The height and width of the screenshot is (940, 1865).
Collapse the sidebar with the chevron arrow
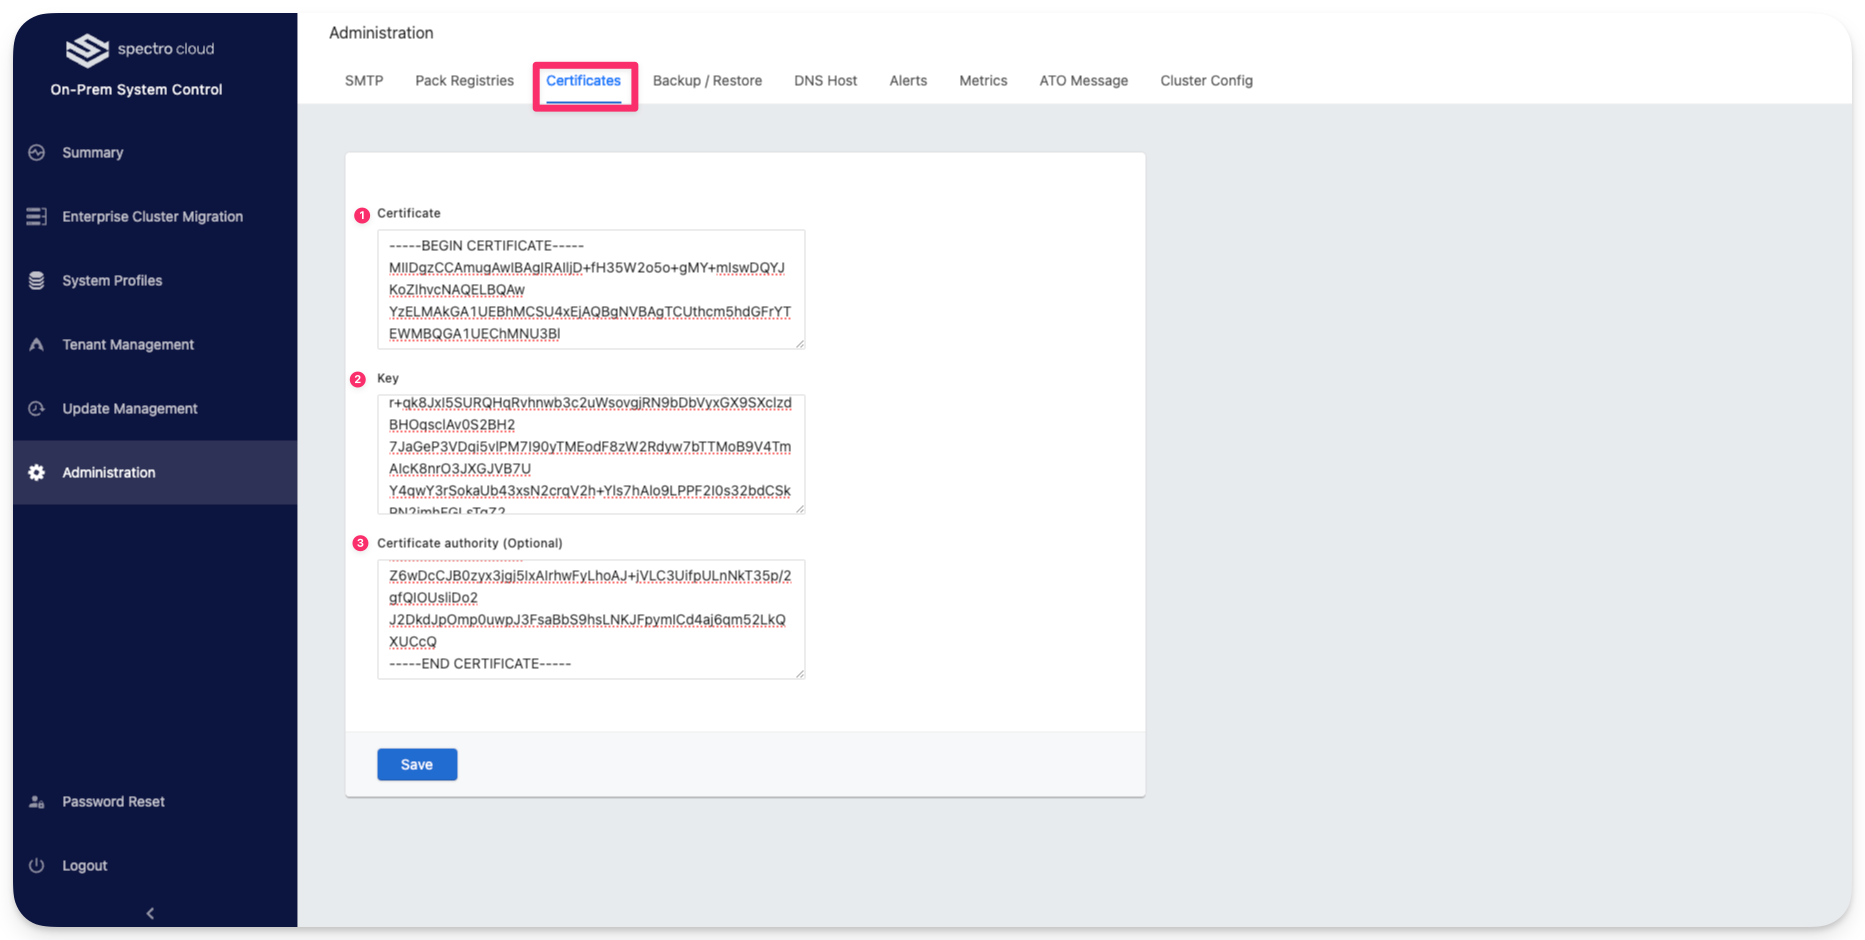[150, 913]
